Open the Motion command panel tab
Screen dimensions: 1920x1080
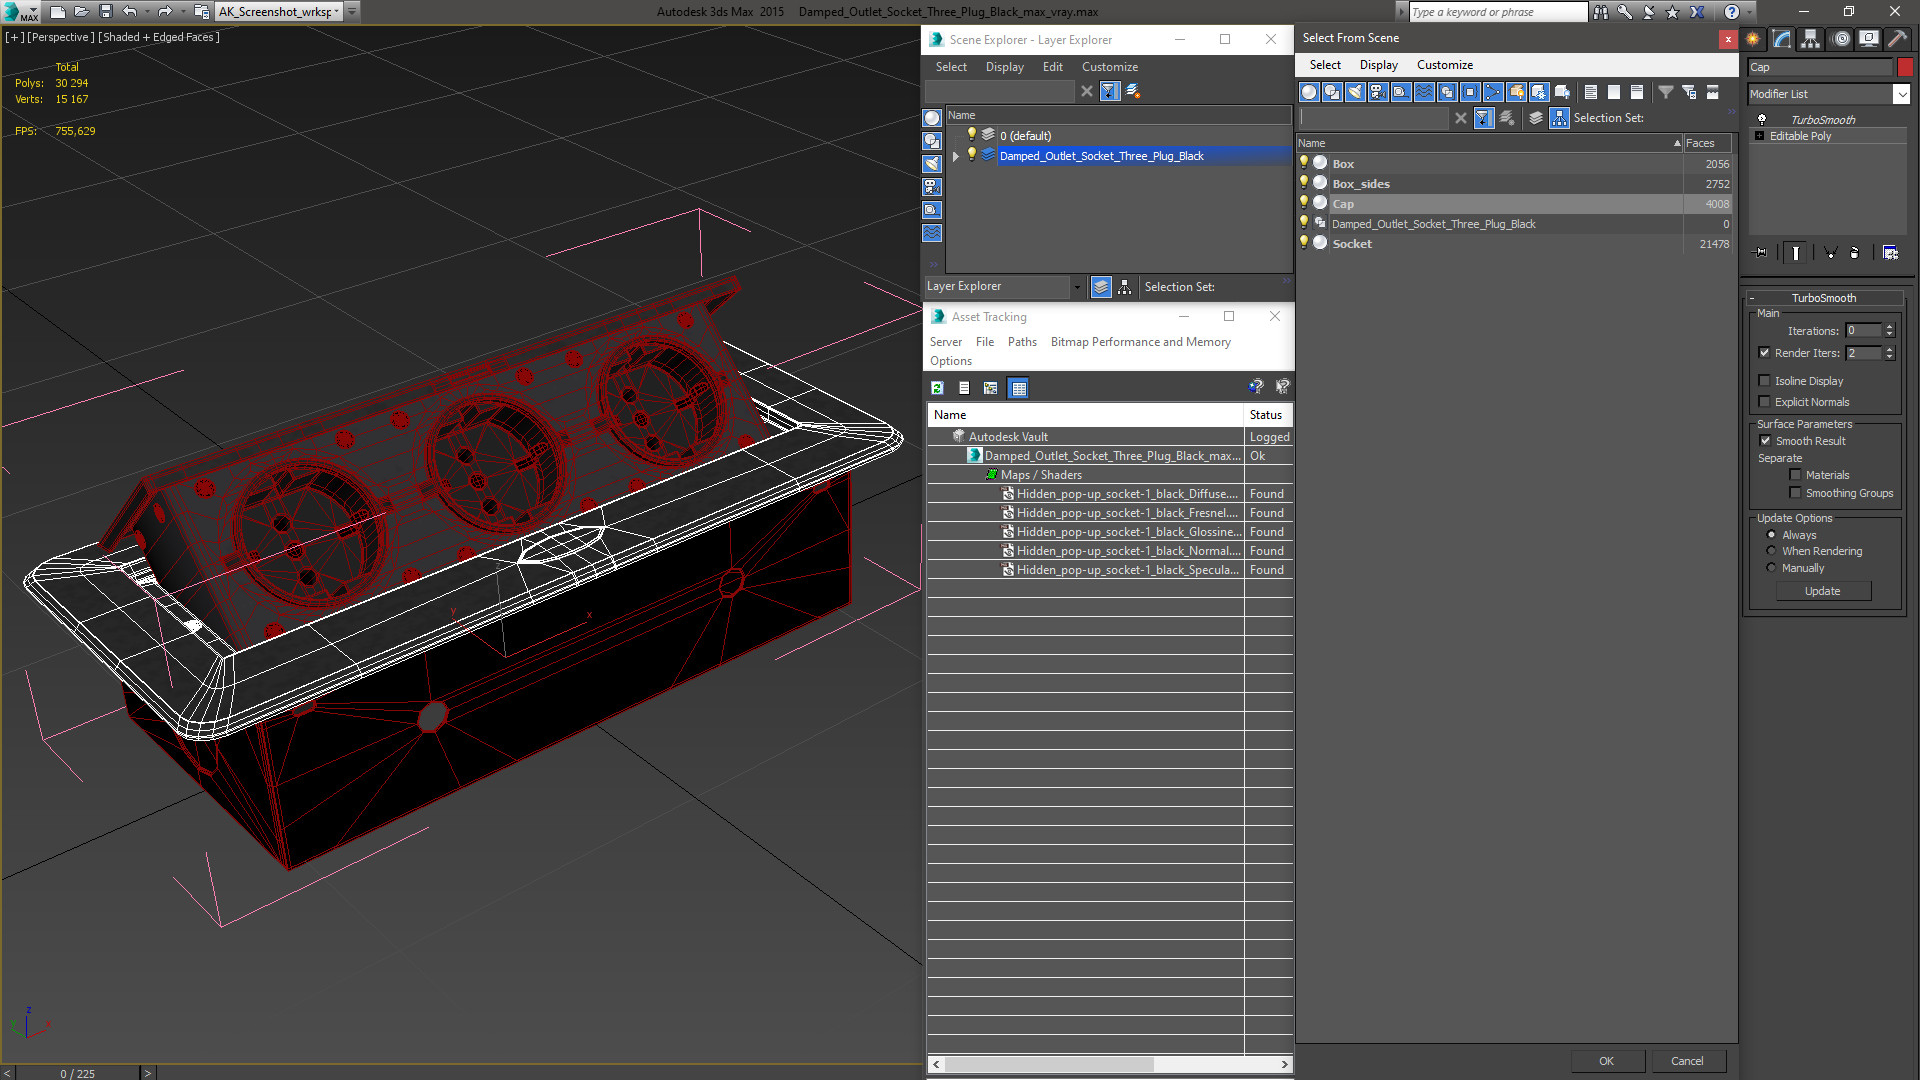pyautogui.click(x=1840, y=39)
